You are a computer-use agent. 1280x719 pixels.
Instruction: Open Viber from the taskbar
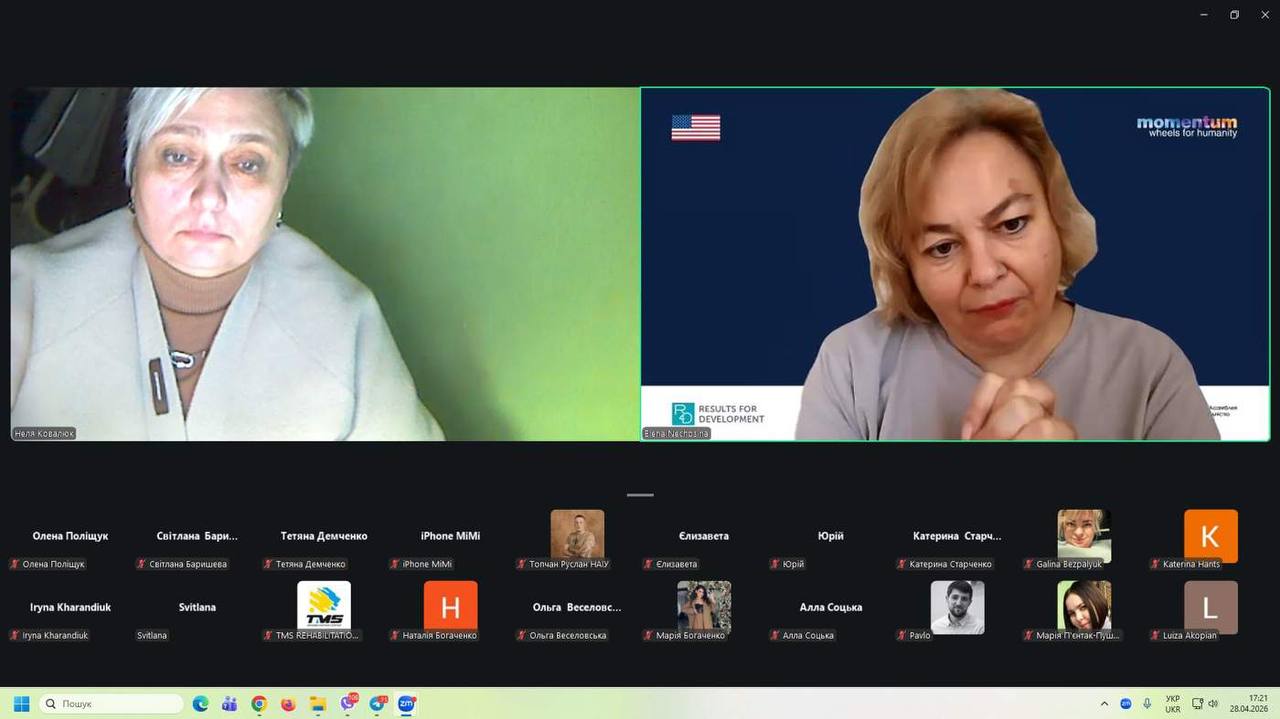348,703
